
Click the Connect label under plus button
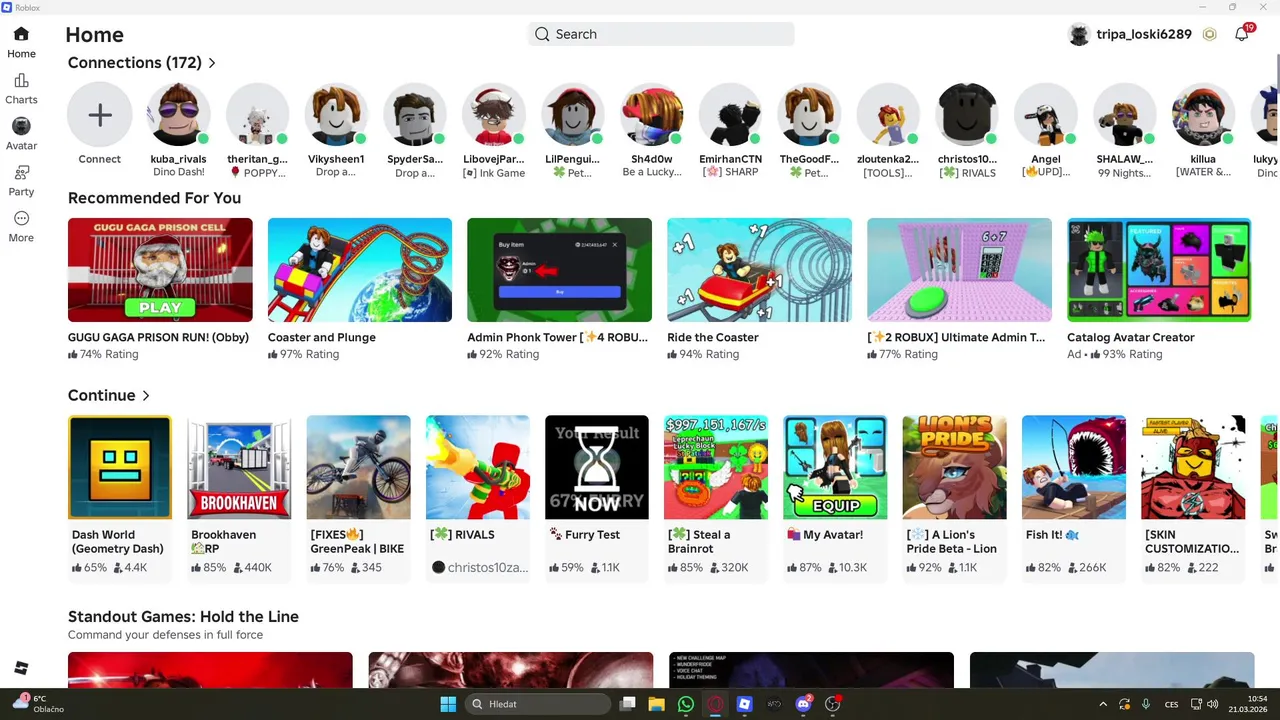tap(100, 159)
